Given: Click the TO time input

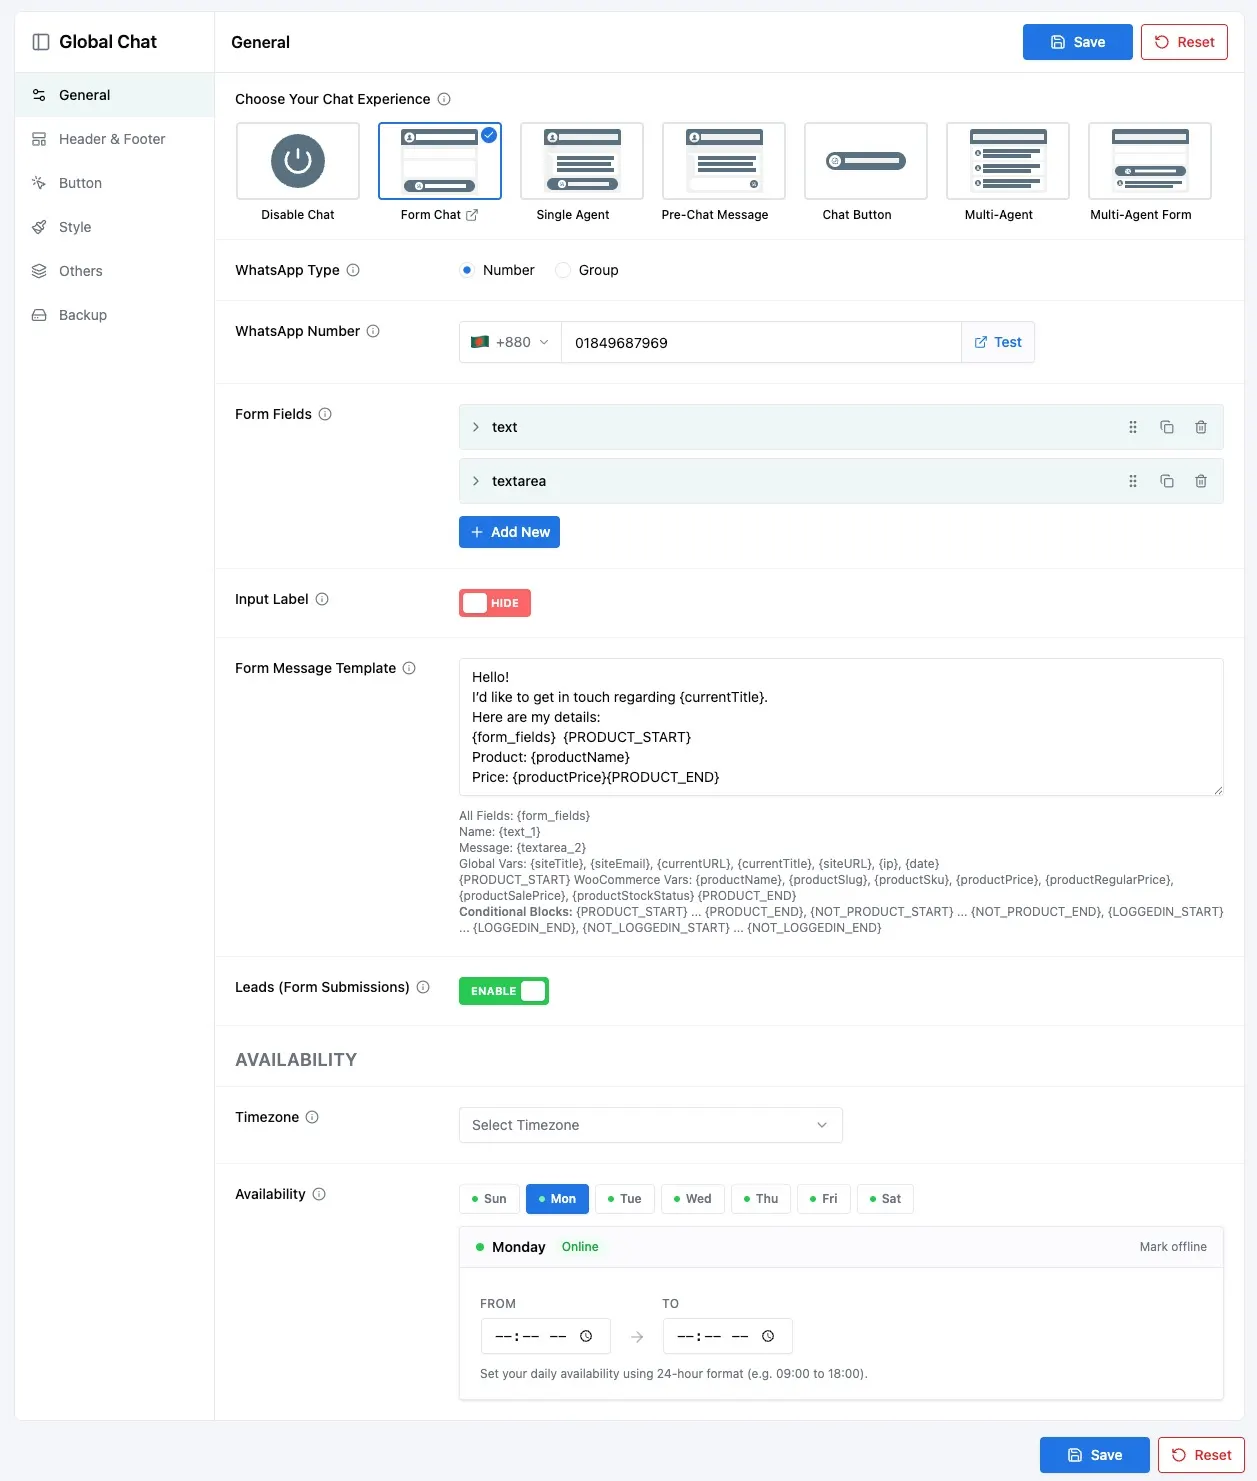Looking at the screenshot, I should (x=728, y=1336).
